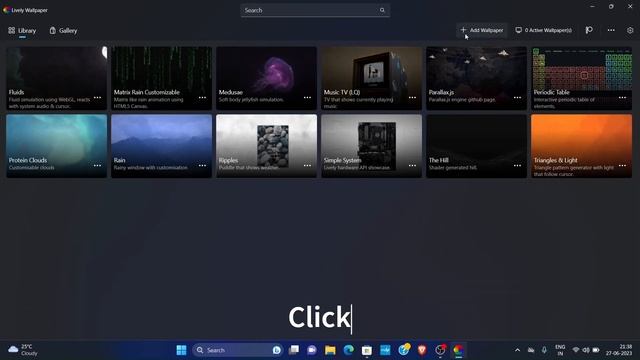
Task: Select the Ripples wallpaper
Action: click(266, 146)
